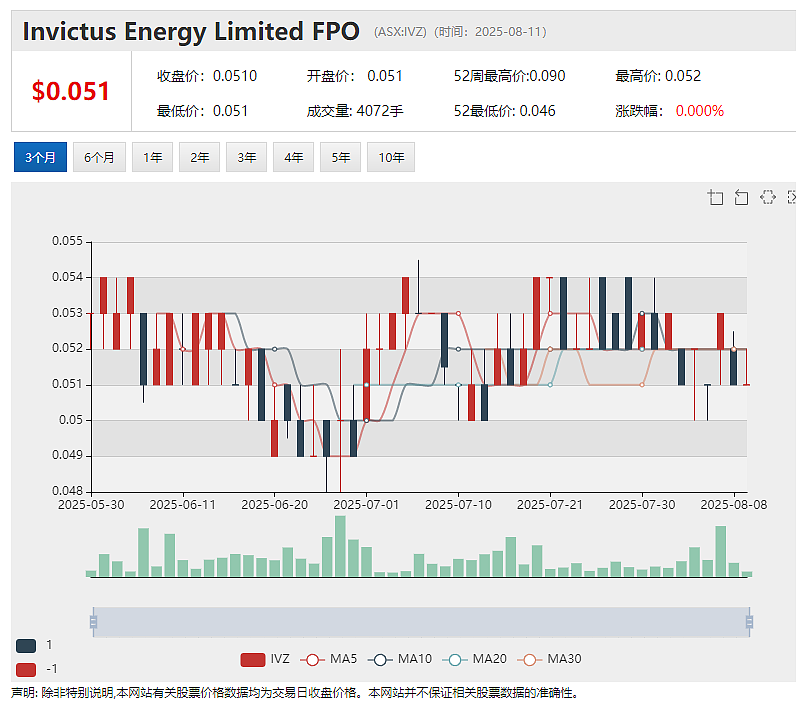Click the 成交量: 4072手 value
This screenshot has height=718, width=811.
coord(355,111)
